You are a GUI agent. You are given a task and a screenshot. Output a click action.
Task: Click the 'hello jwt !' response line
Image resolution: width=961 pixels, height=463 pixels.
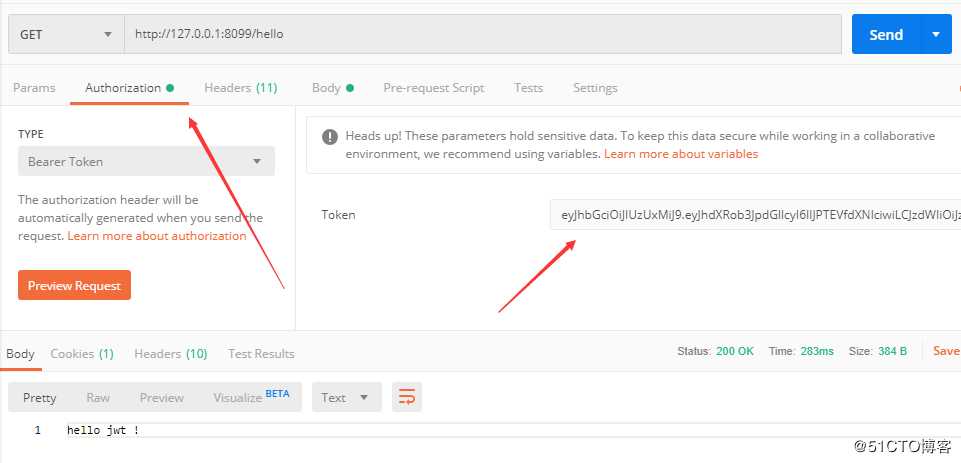pyautogui.click(x=103, y=430)
